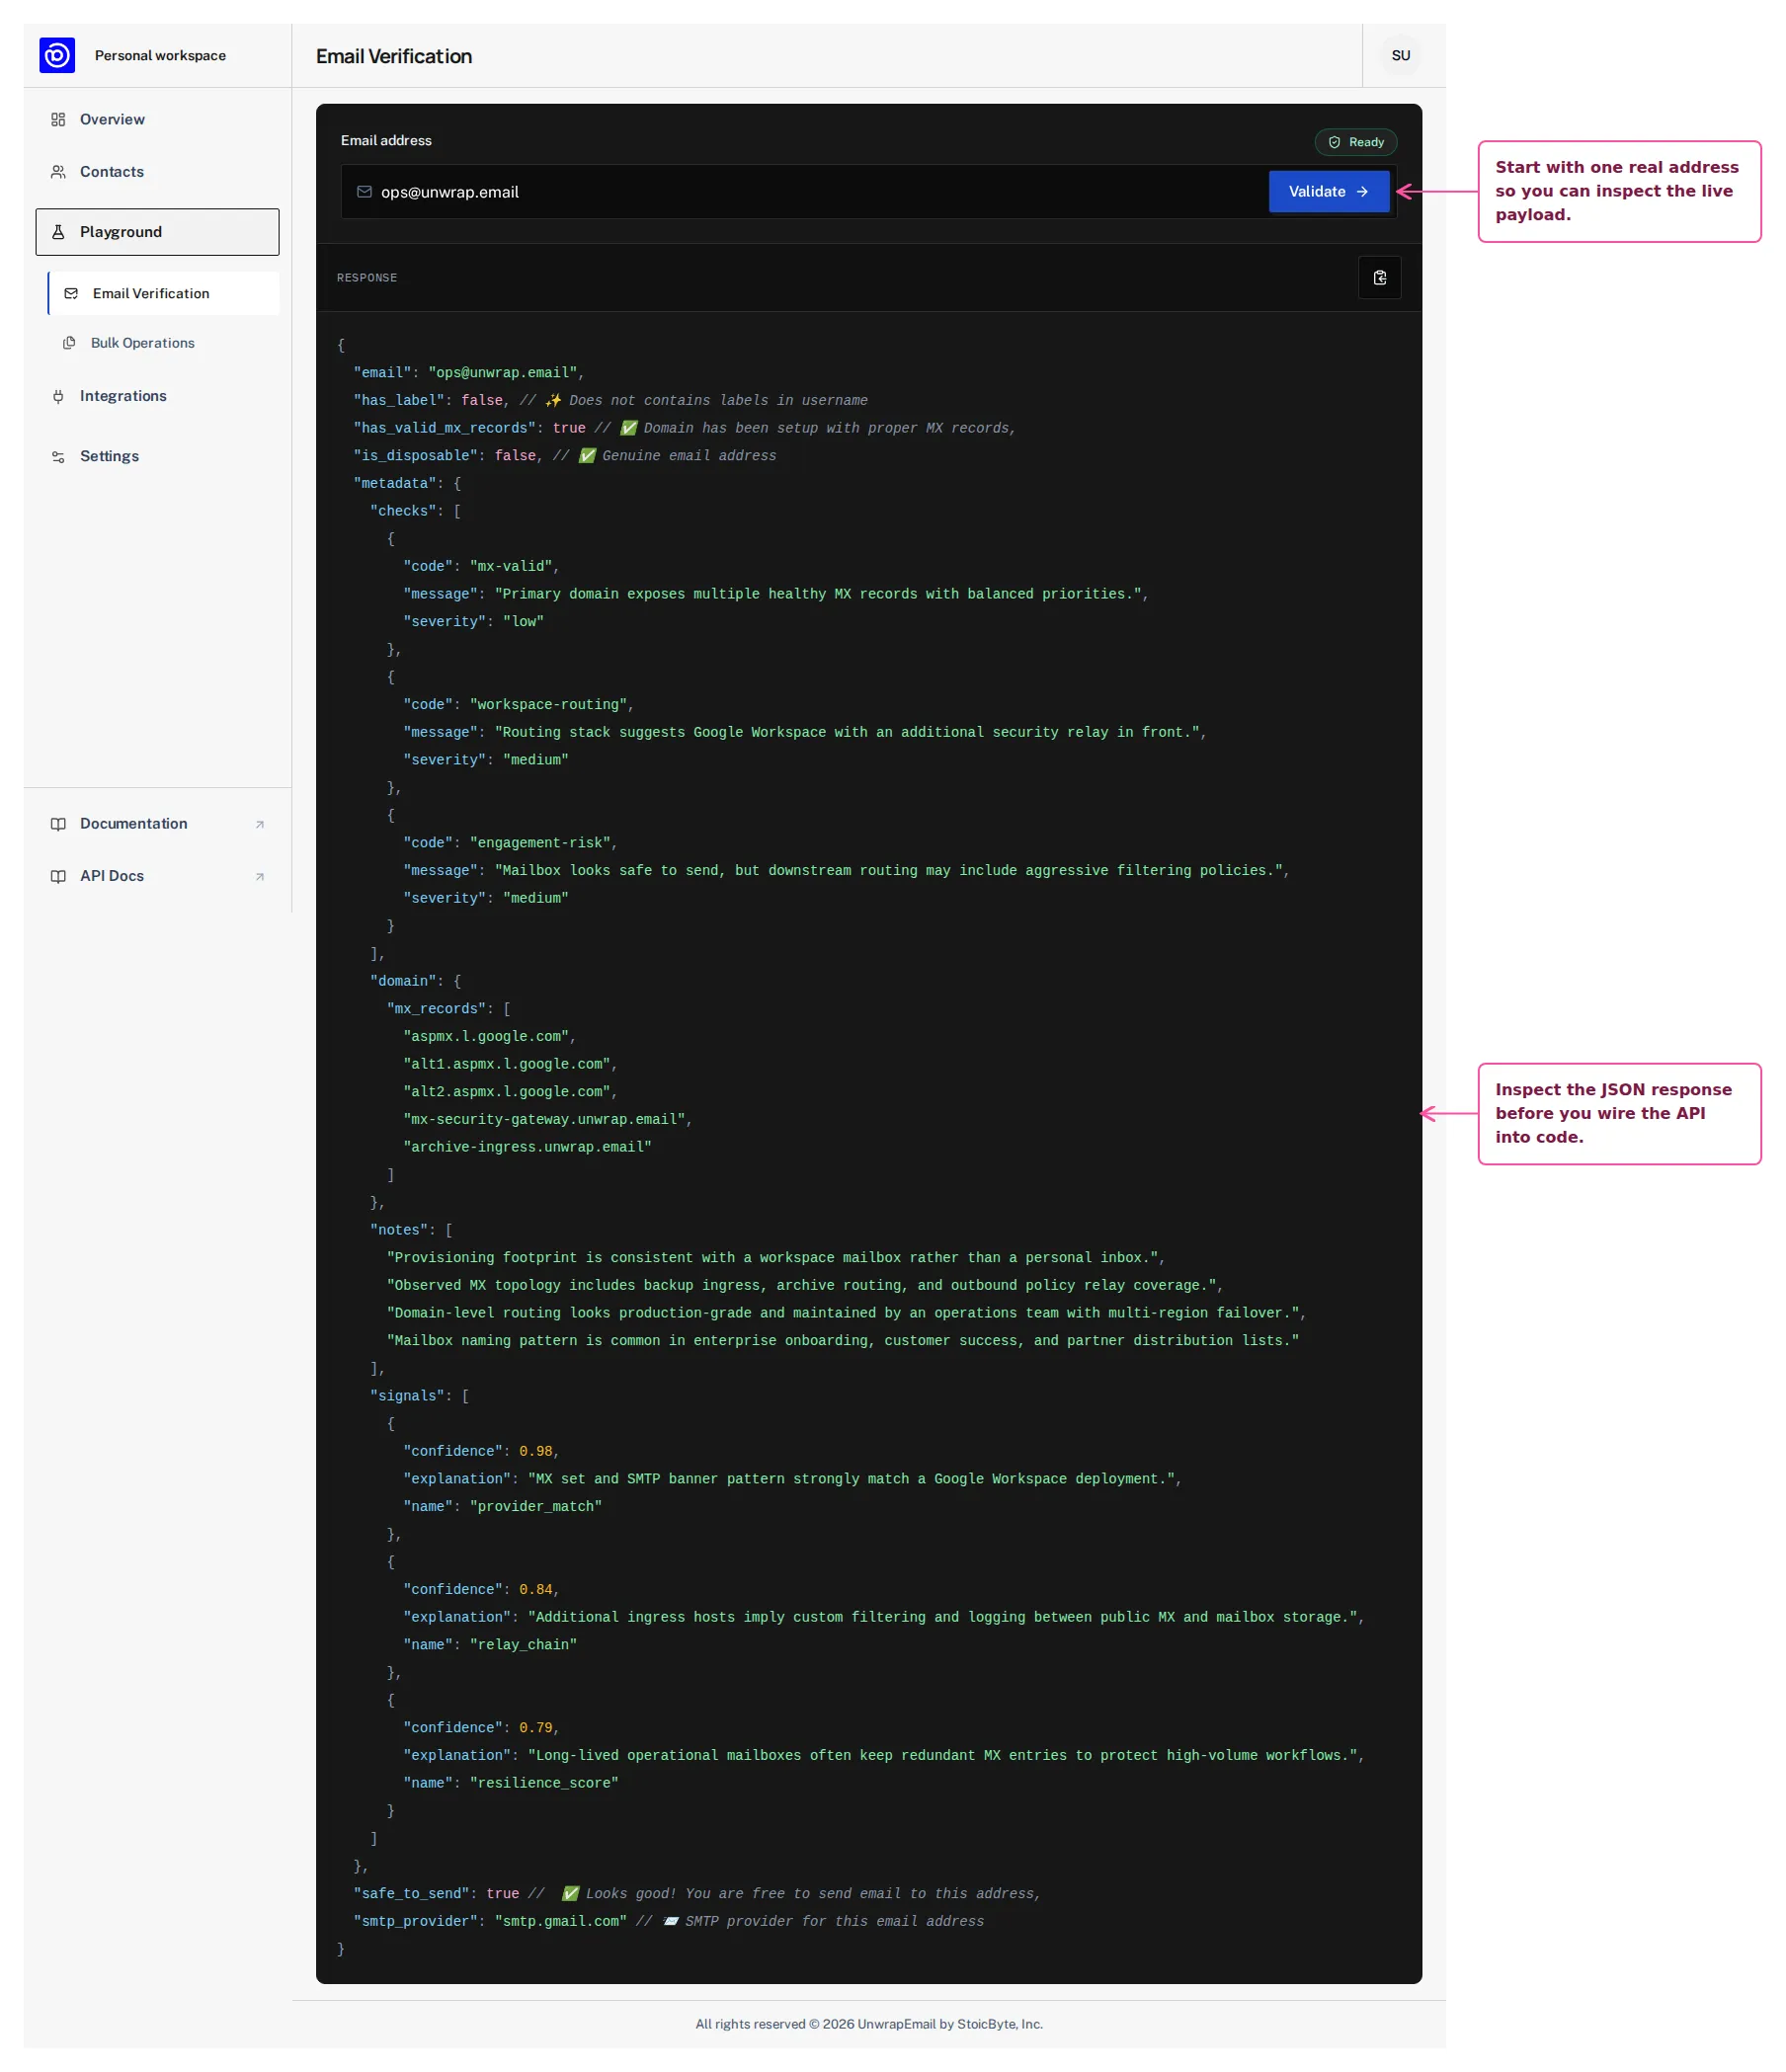
Task: Click the envelope icon in email input
Action: 364,192
